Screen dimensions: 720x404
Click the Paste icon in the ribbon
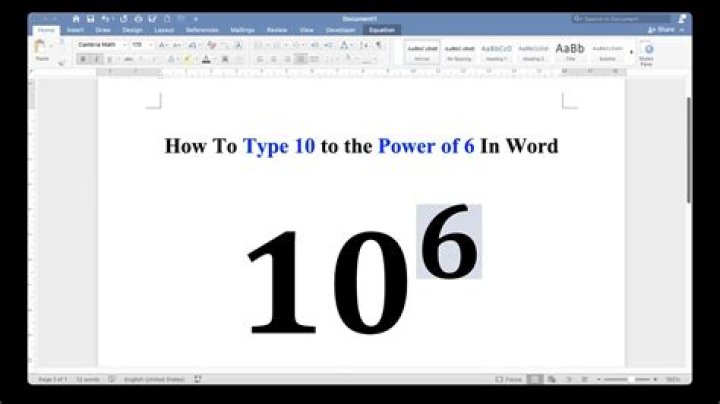pos(41,49)
